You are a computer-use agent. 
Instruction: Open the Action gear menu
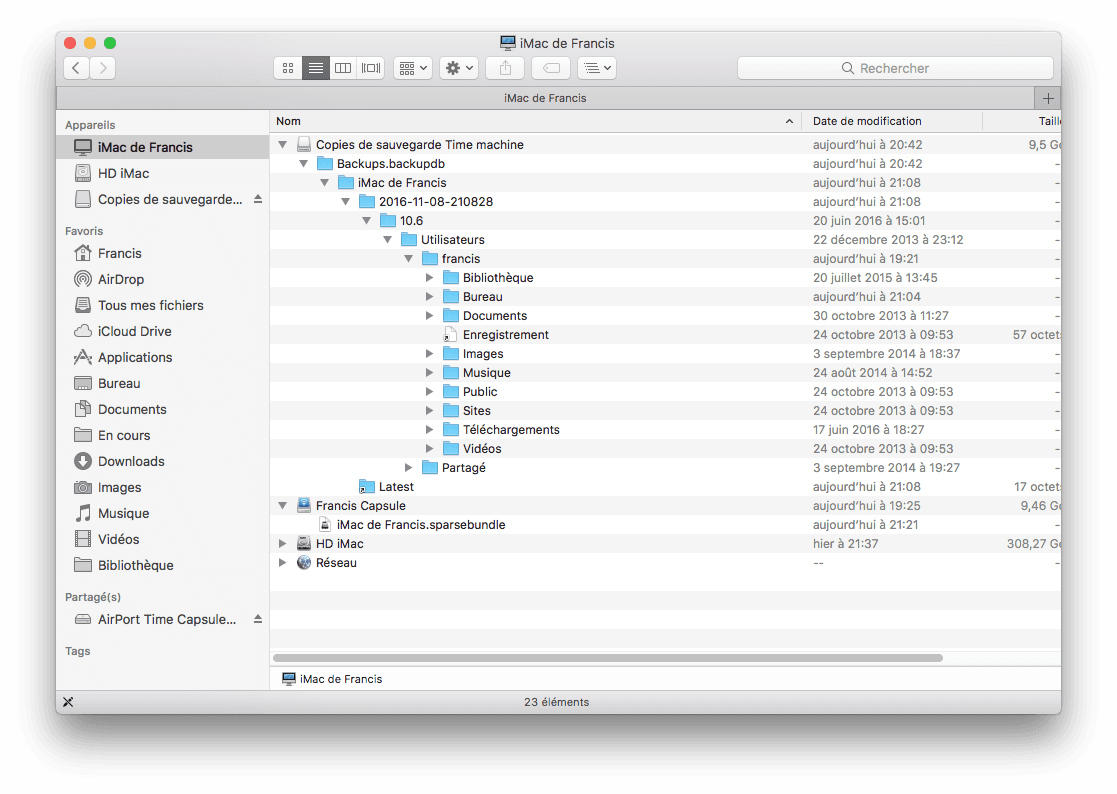click(x=459, y=68)
